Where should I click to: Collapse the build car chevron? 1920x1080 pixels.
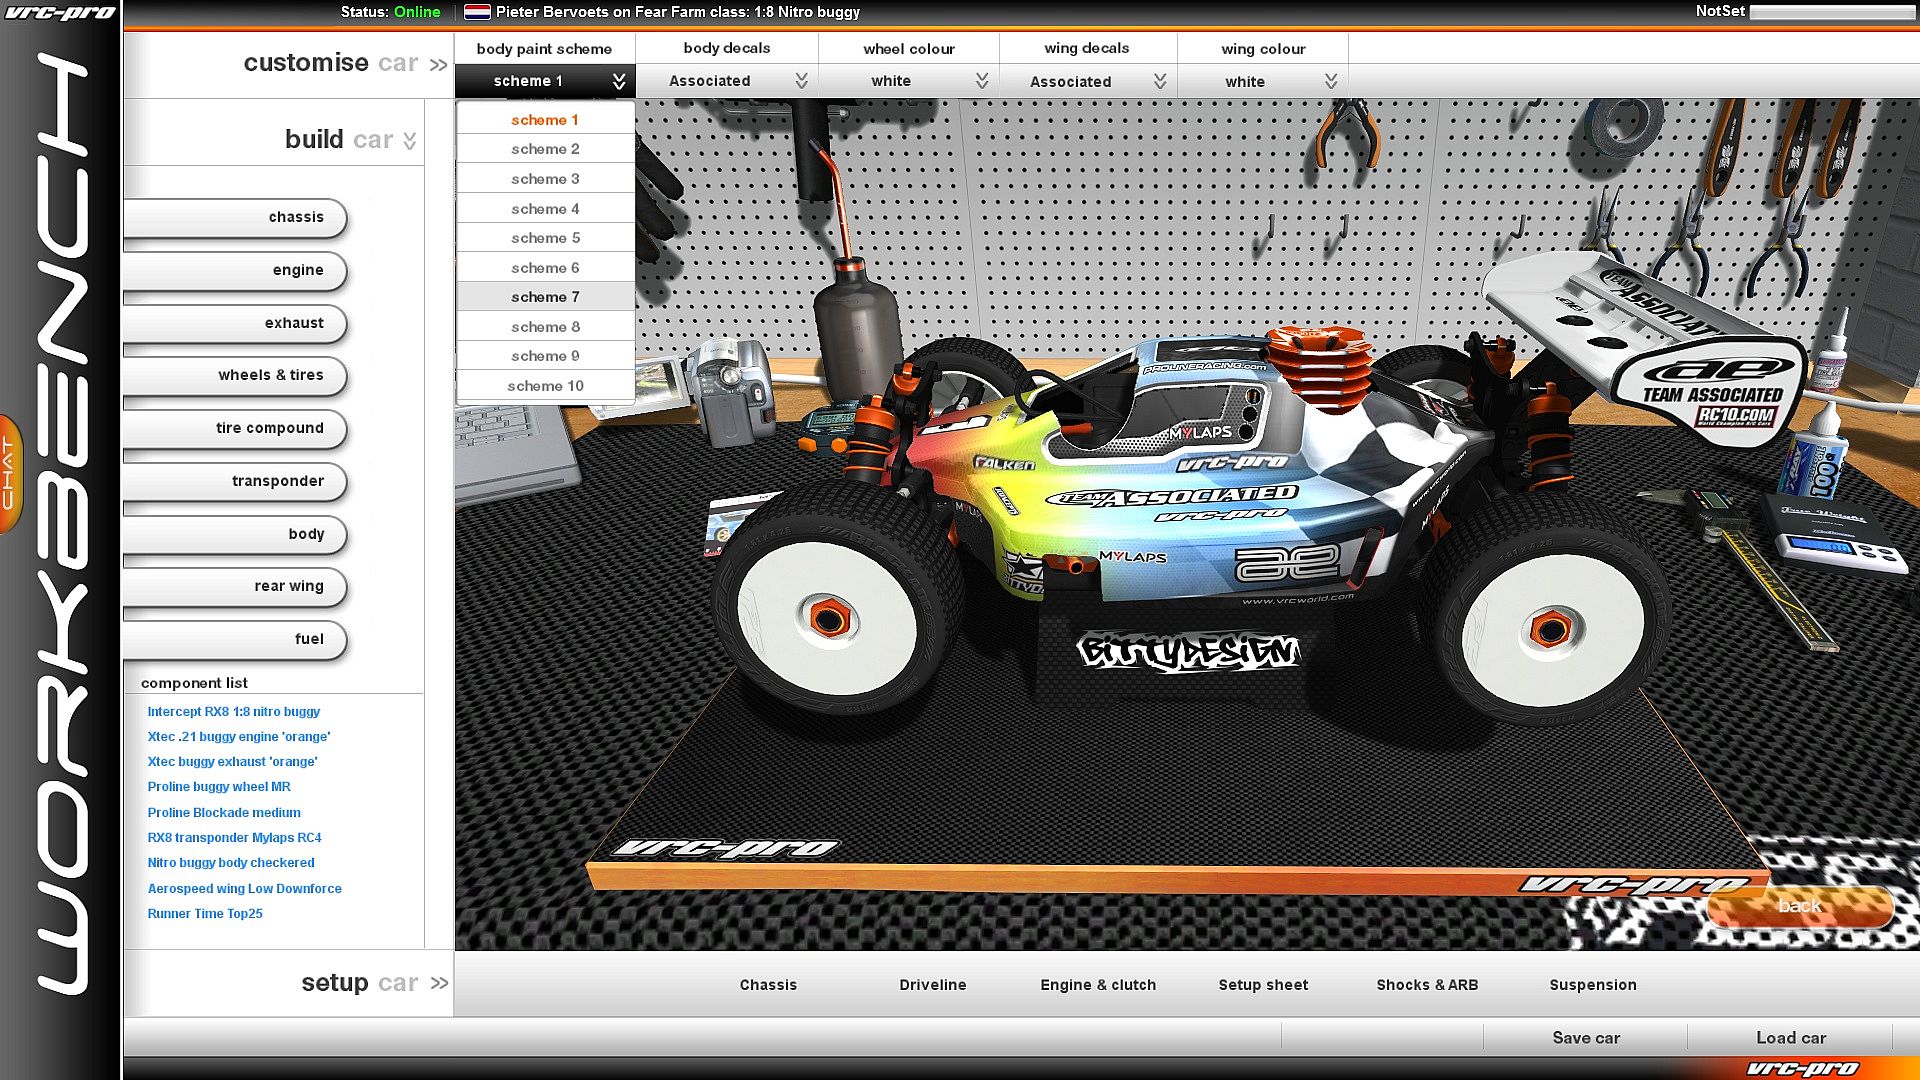click(x=410, y=141)
